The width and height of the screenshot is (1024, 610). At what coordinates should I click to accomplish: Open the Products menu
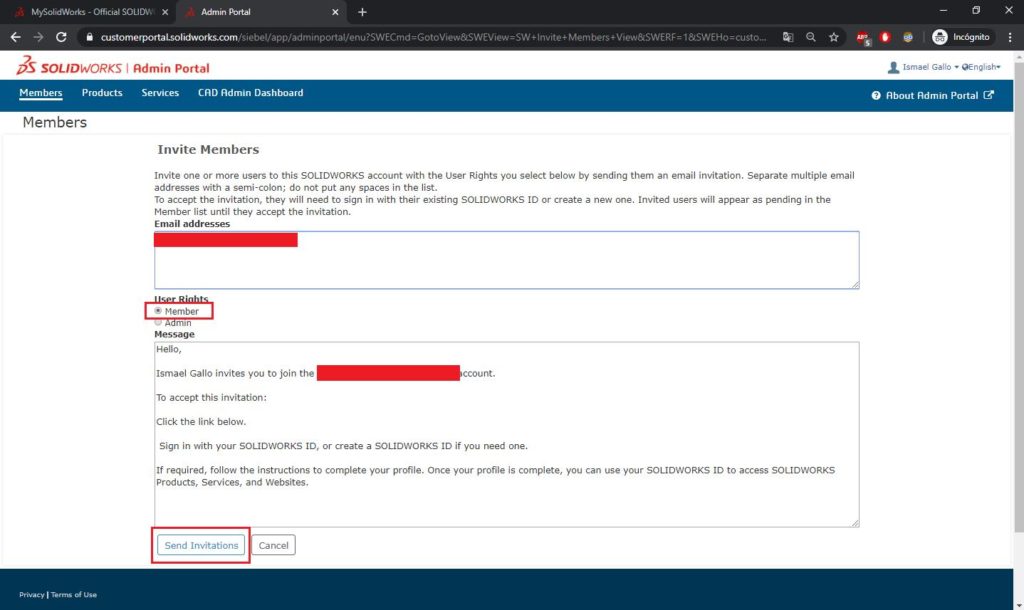pyautogui.click(x=102, y=93)
